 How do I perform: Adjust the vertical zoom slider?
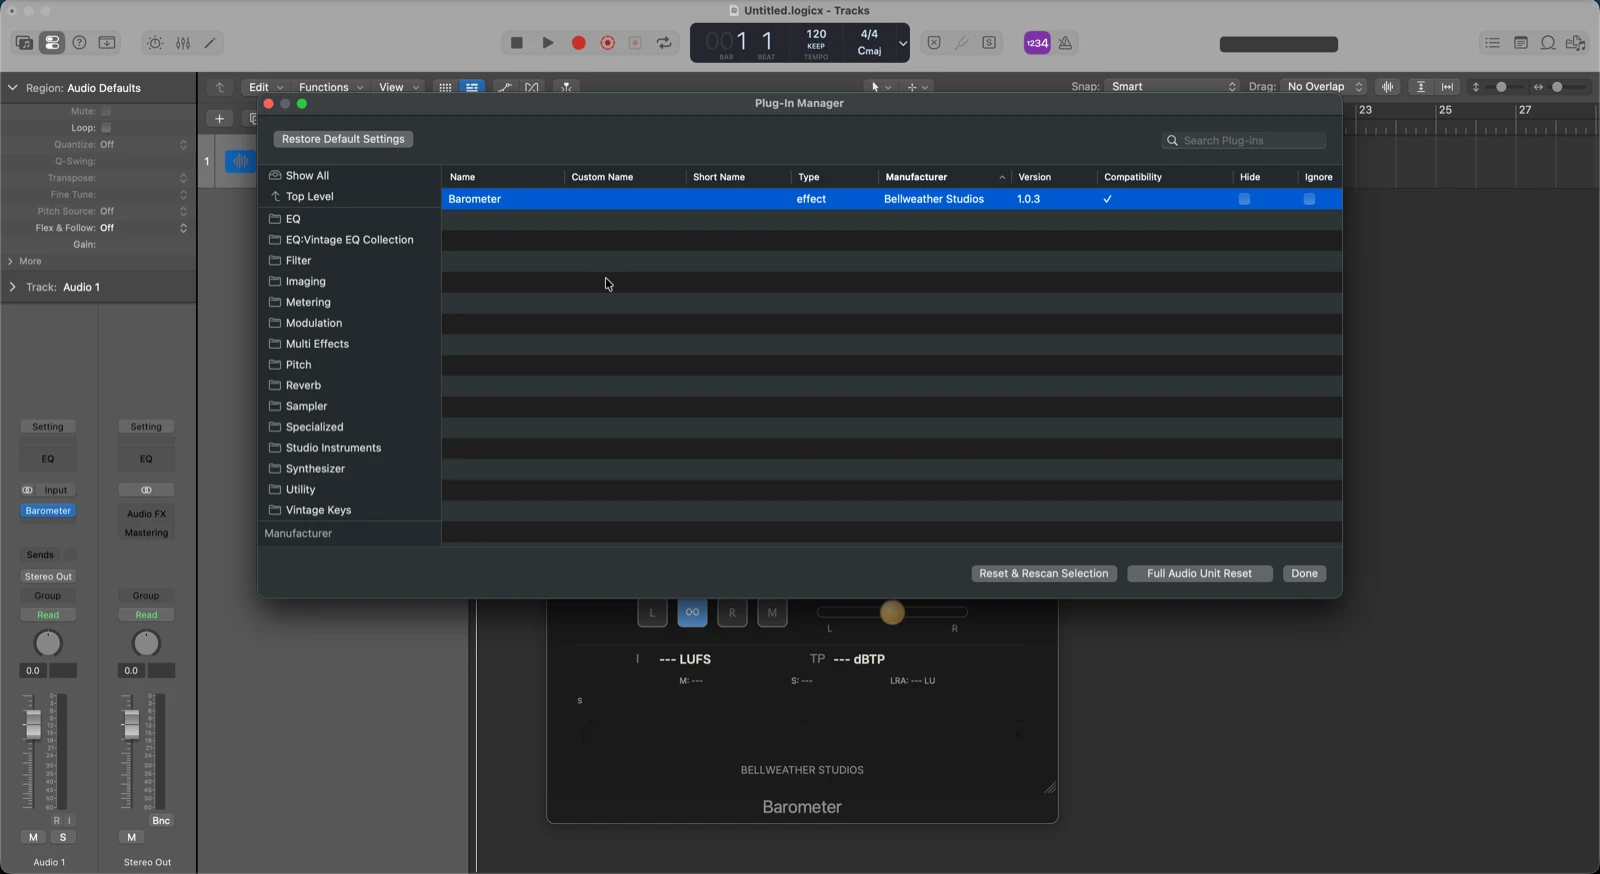(x=1501, y=87)
